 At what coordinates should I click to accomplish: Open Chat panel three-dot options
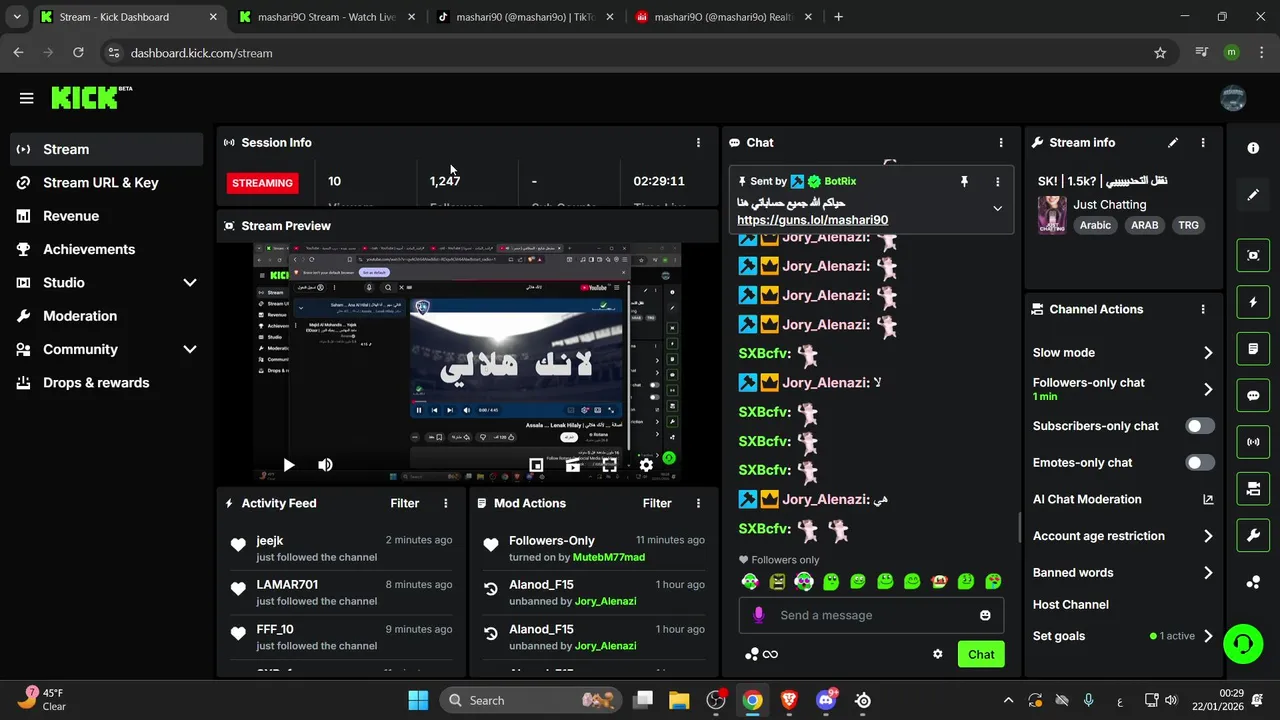[1000, 143]
